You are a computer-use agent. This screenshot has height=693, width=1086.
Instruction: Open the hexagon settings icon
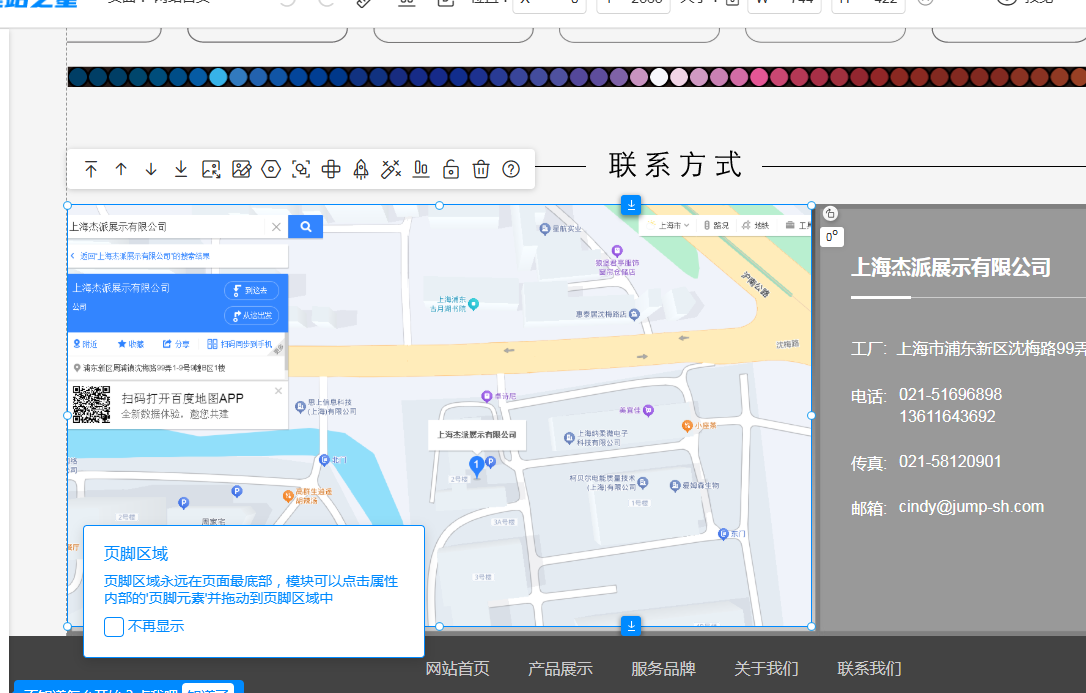pos(271,170)
